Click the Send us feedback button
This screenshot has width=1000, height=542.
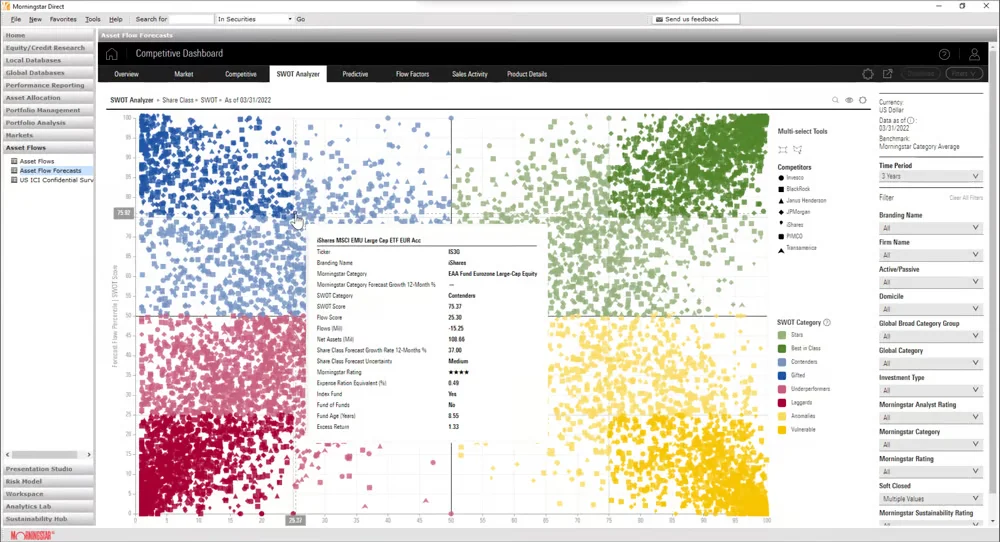coord(696,19)
